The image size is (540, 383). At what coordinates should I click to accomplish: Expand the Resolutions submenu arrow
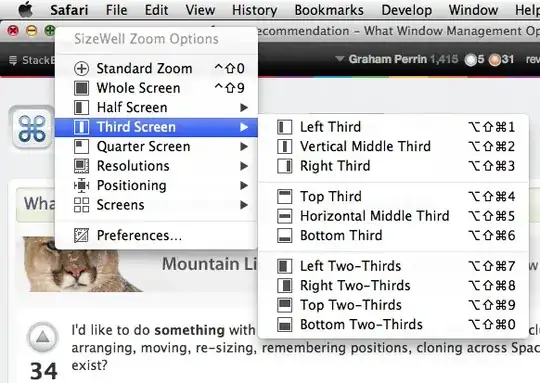point(244,166)
